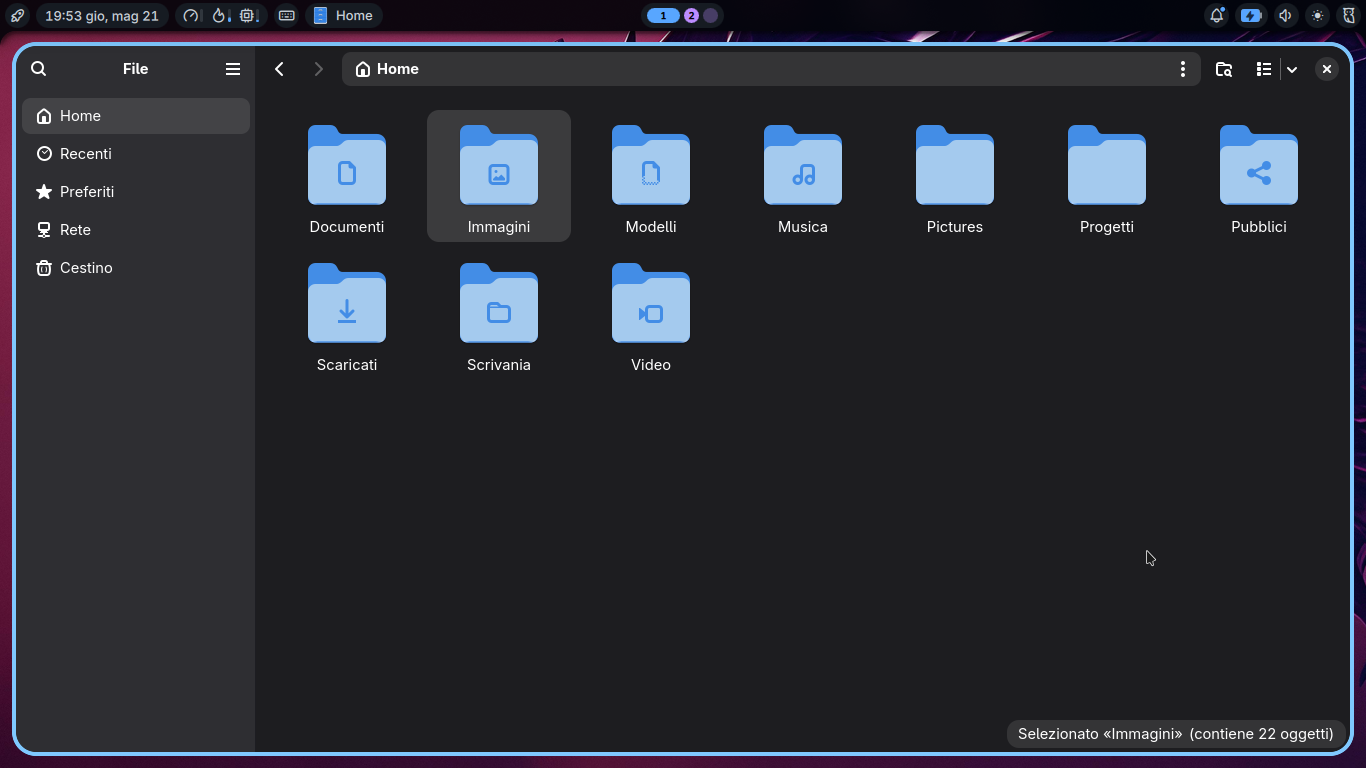Select the Pubblici shared folder icon
The width and height of the screenshot is (1366, 768).
click(x=1259, y=165)
